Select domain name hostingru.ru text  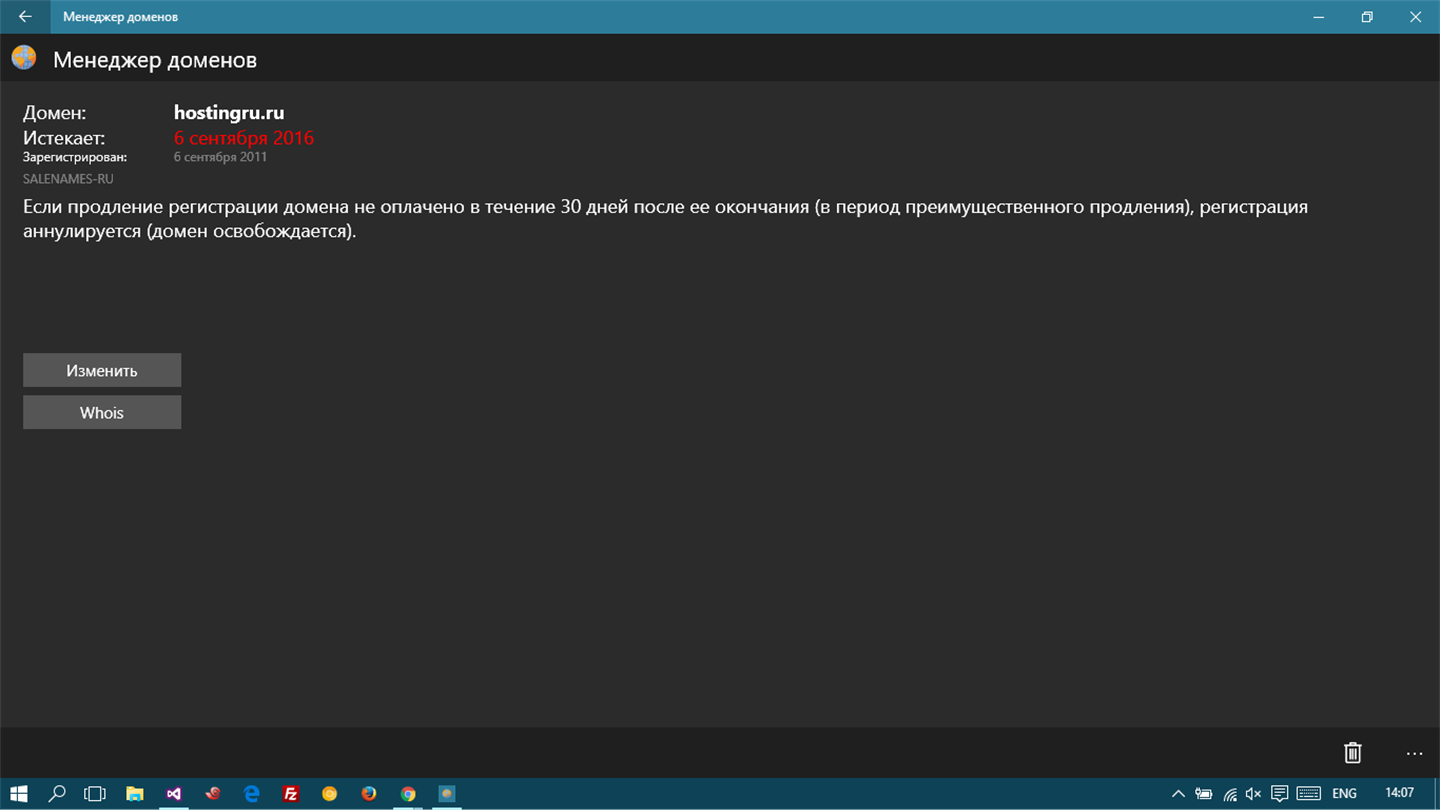(x=229, y=113)
